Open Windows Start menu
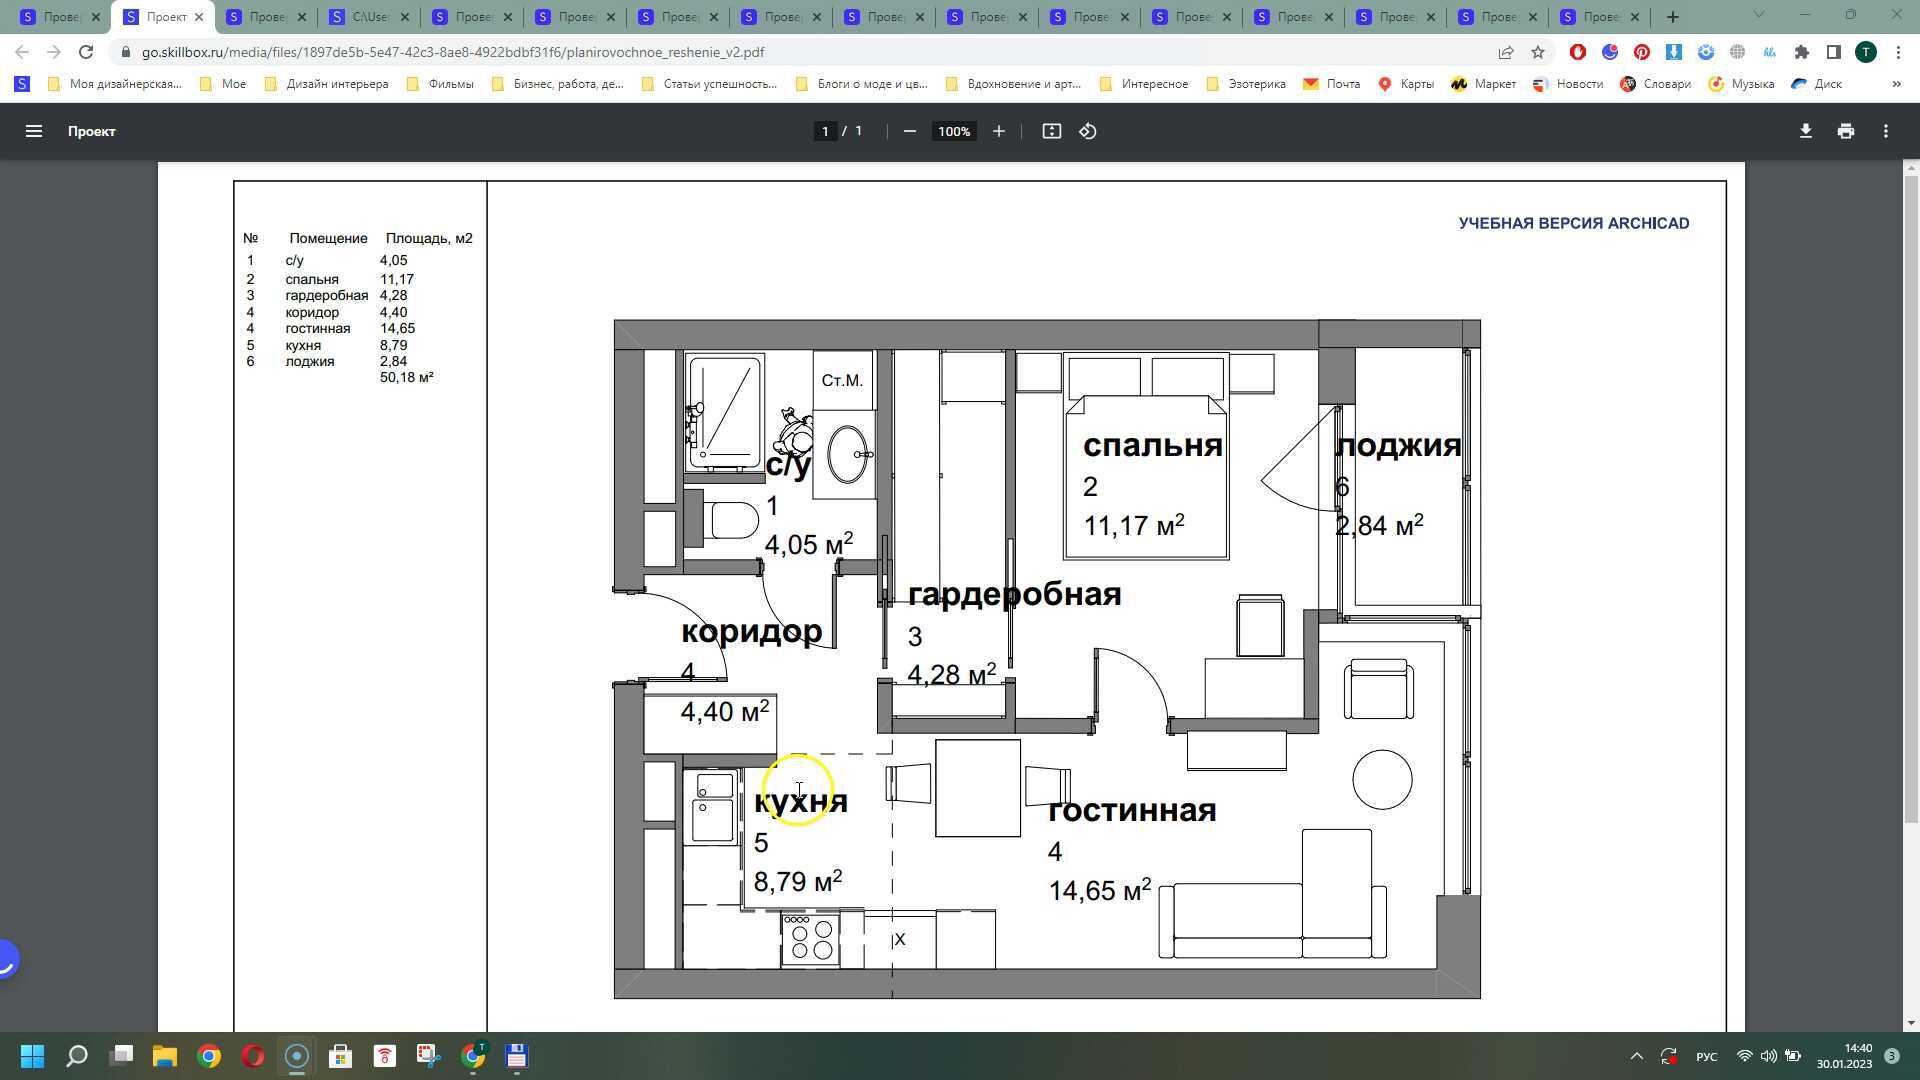 [32, 1056]
